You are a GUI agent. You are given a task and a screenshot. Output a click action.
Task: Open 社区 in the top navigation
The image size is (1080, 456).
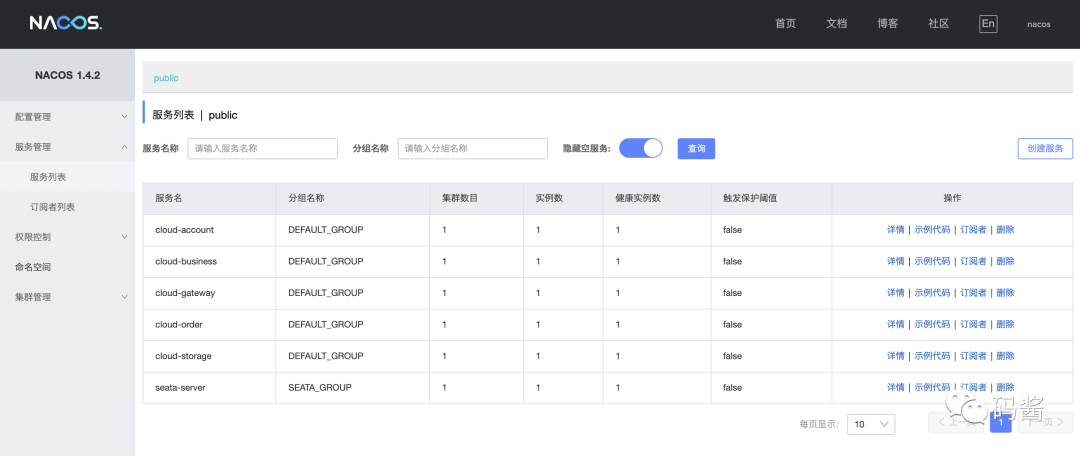pyautogui.click(x=938, y=23)
